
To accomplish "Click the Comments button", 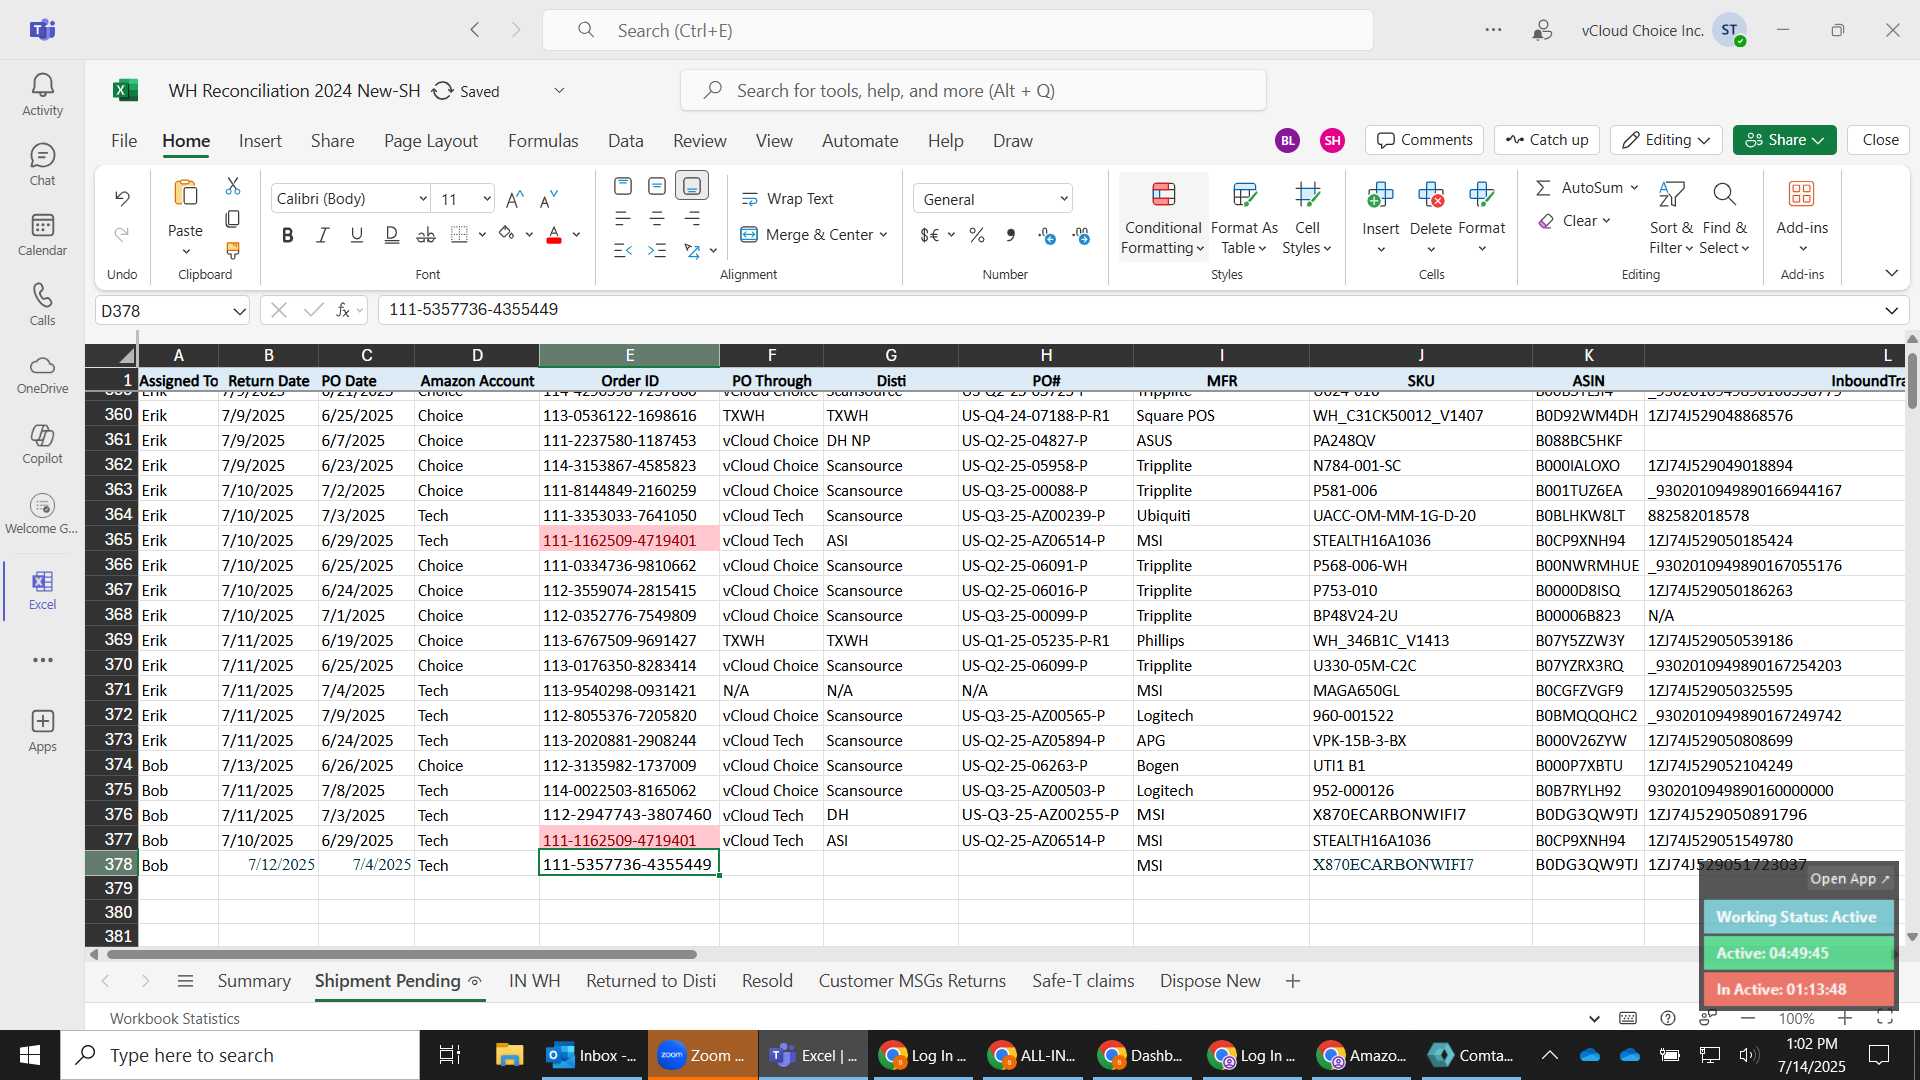I will coord(1425,140).
